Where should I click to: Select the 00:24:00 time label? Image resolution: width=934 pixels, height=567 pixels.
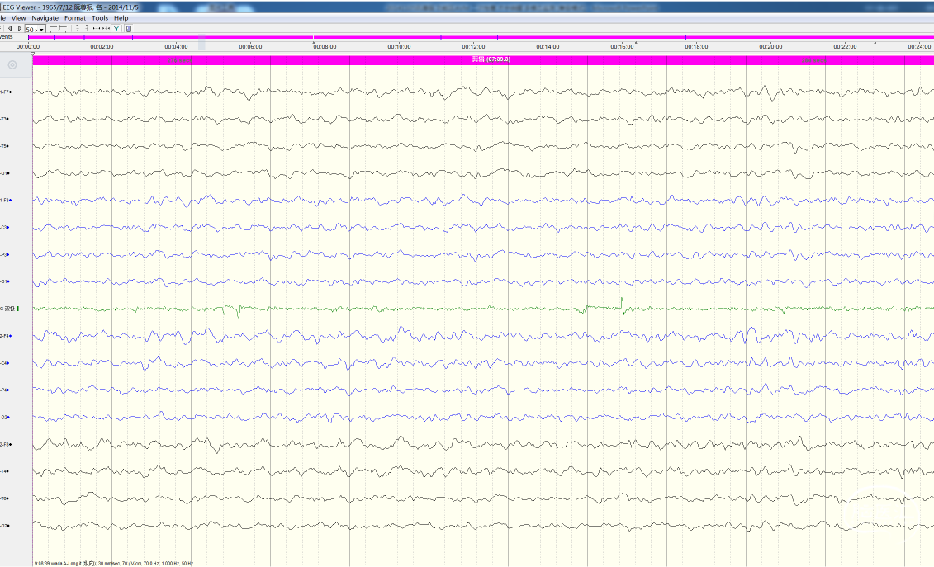[919, 46]
